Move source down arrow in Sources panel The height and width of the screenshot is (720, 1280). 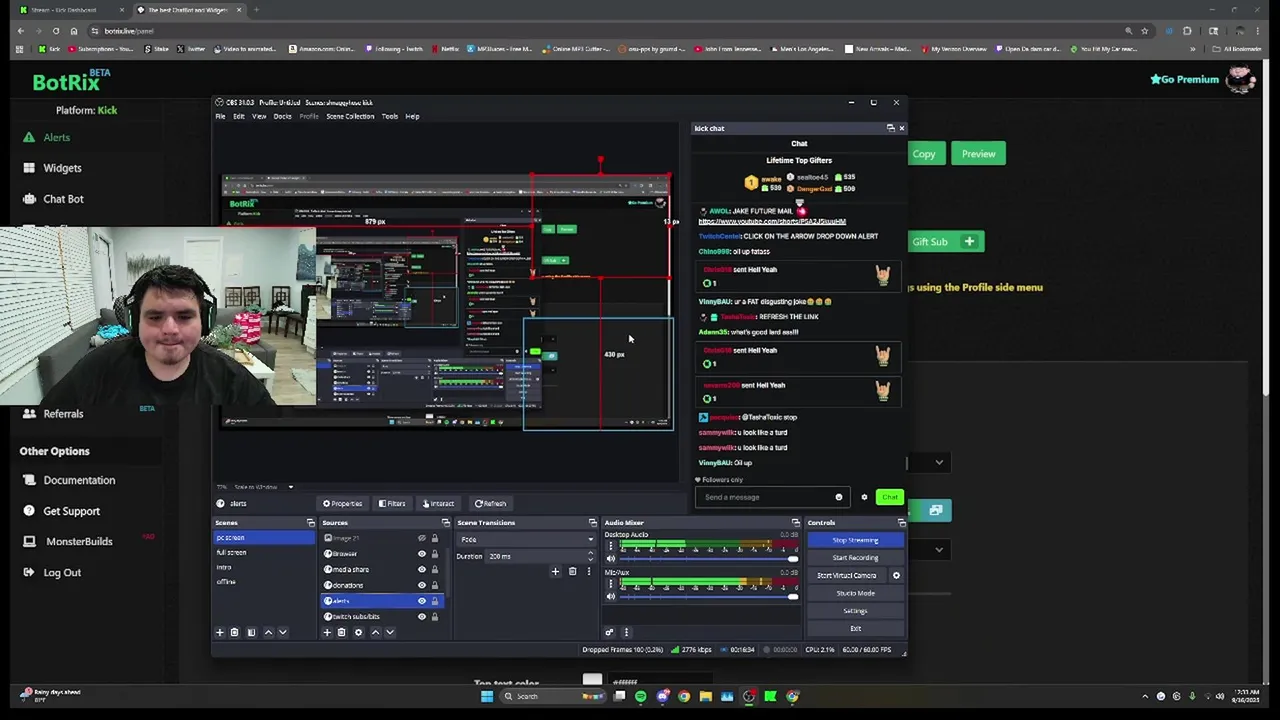[x=390, y=632]
